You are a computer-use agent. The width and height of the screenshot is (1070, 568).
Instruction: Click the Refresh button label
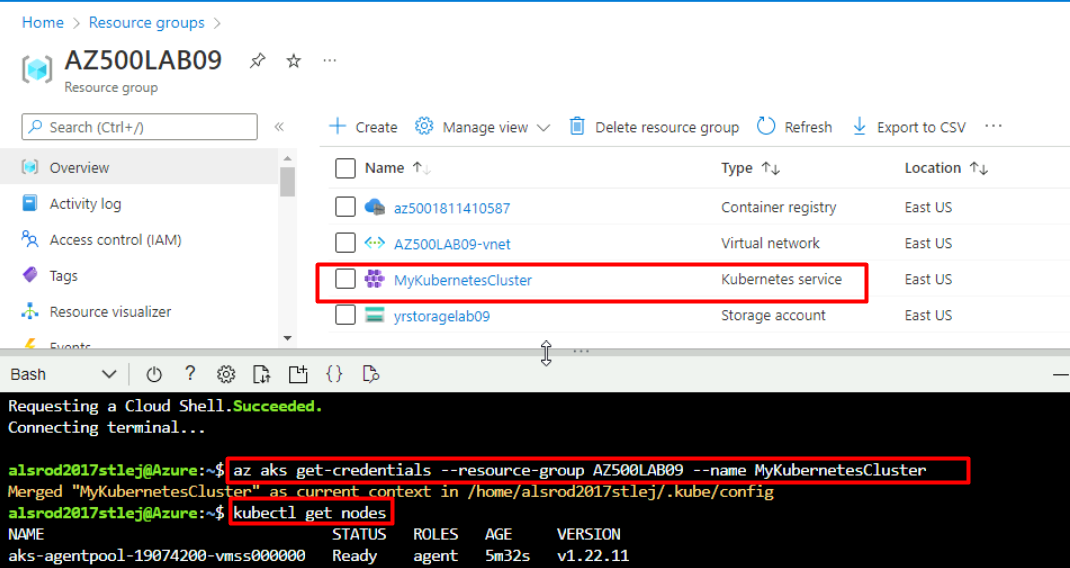[x=808, y=127]
